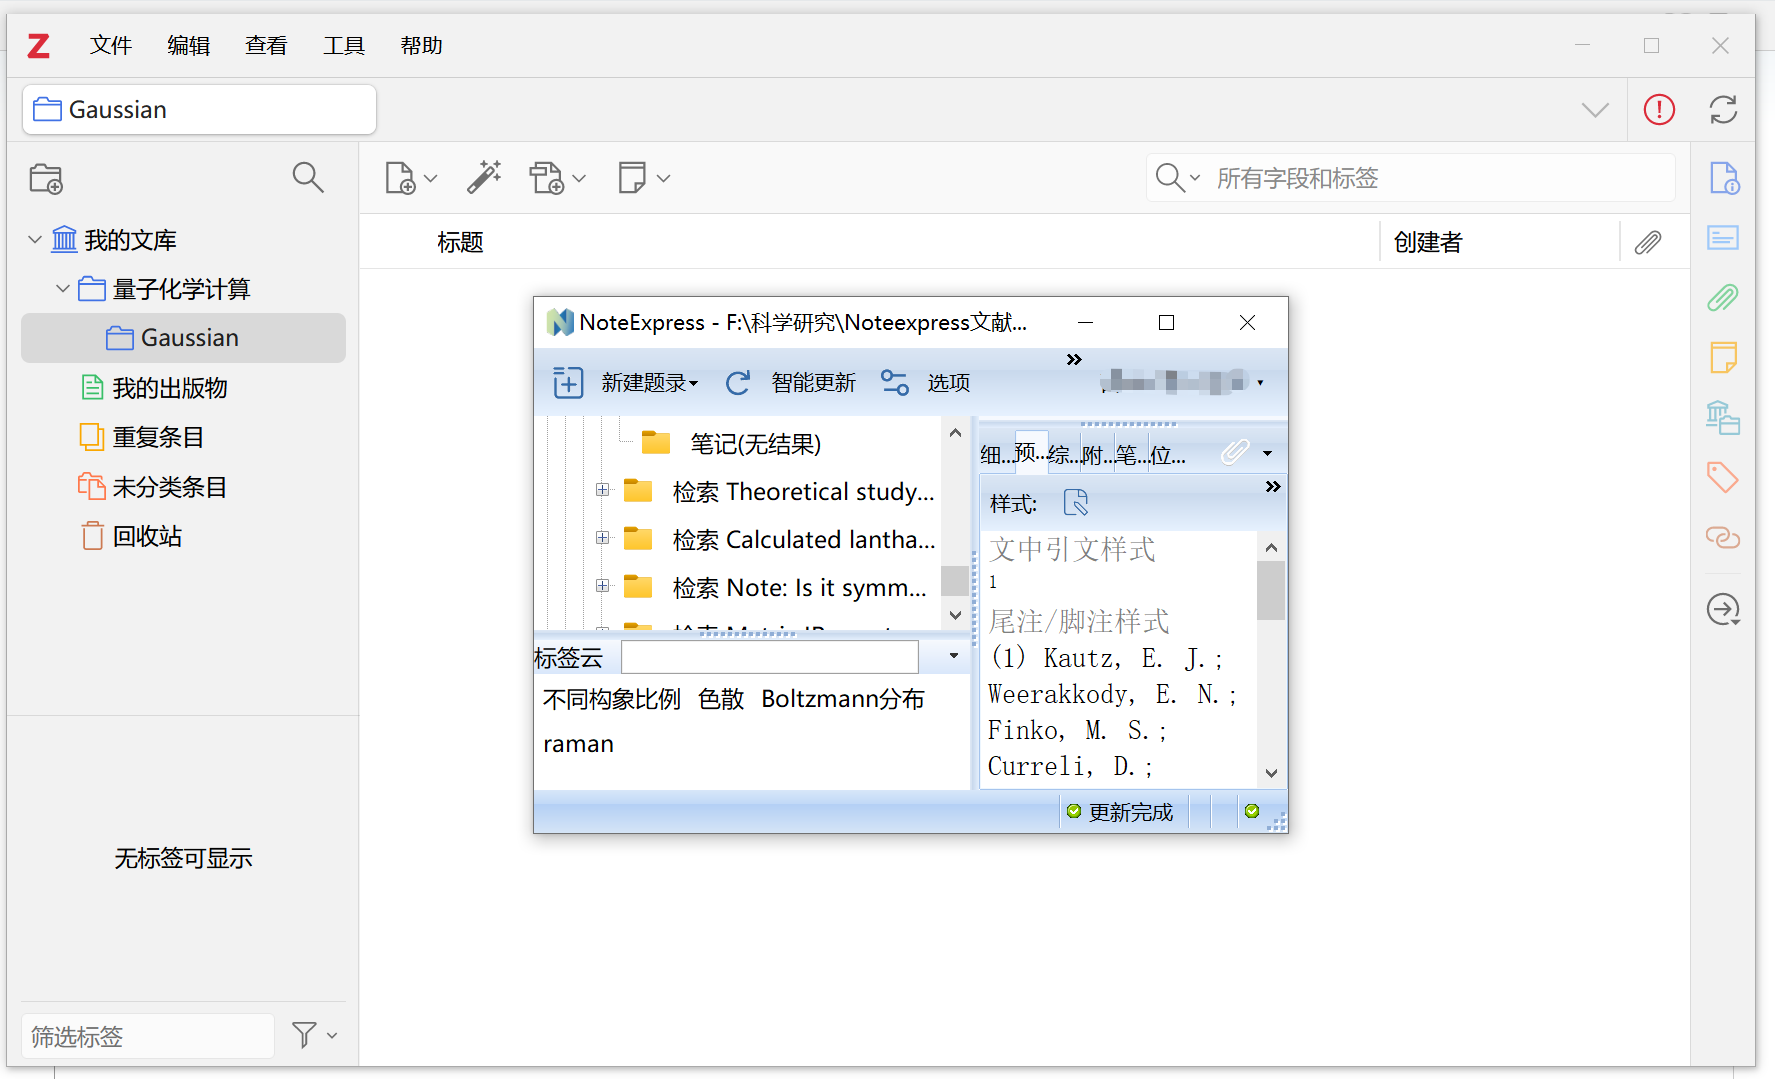Open the 文件 menu
1775x1079 pixels.
[x=111, y=46]
